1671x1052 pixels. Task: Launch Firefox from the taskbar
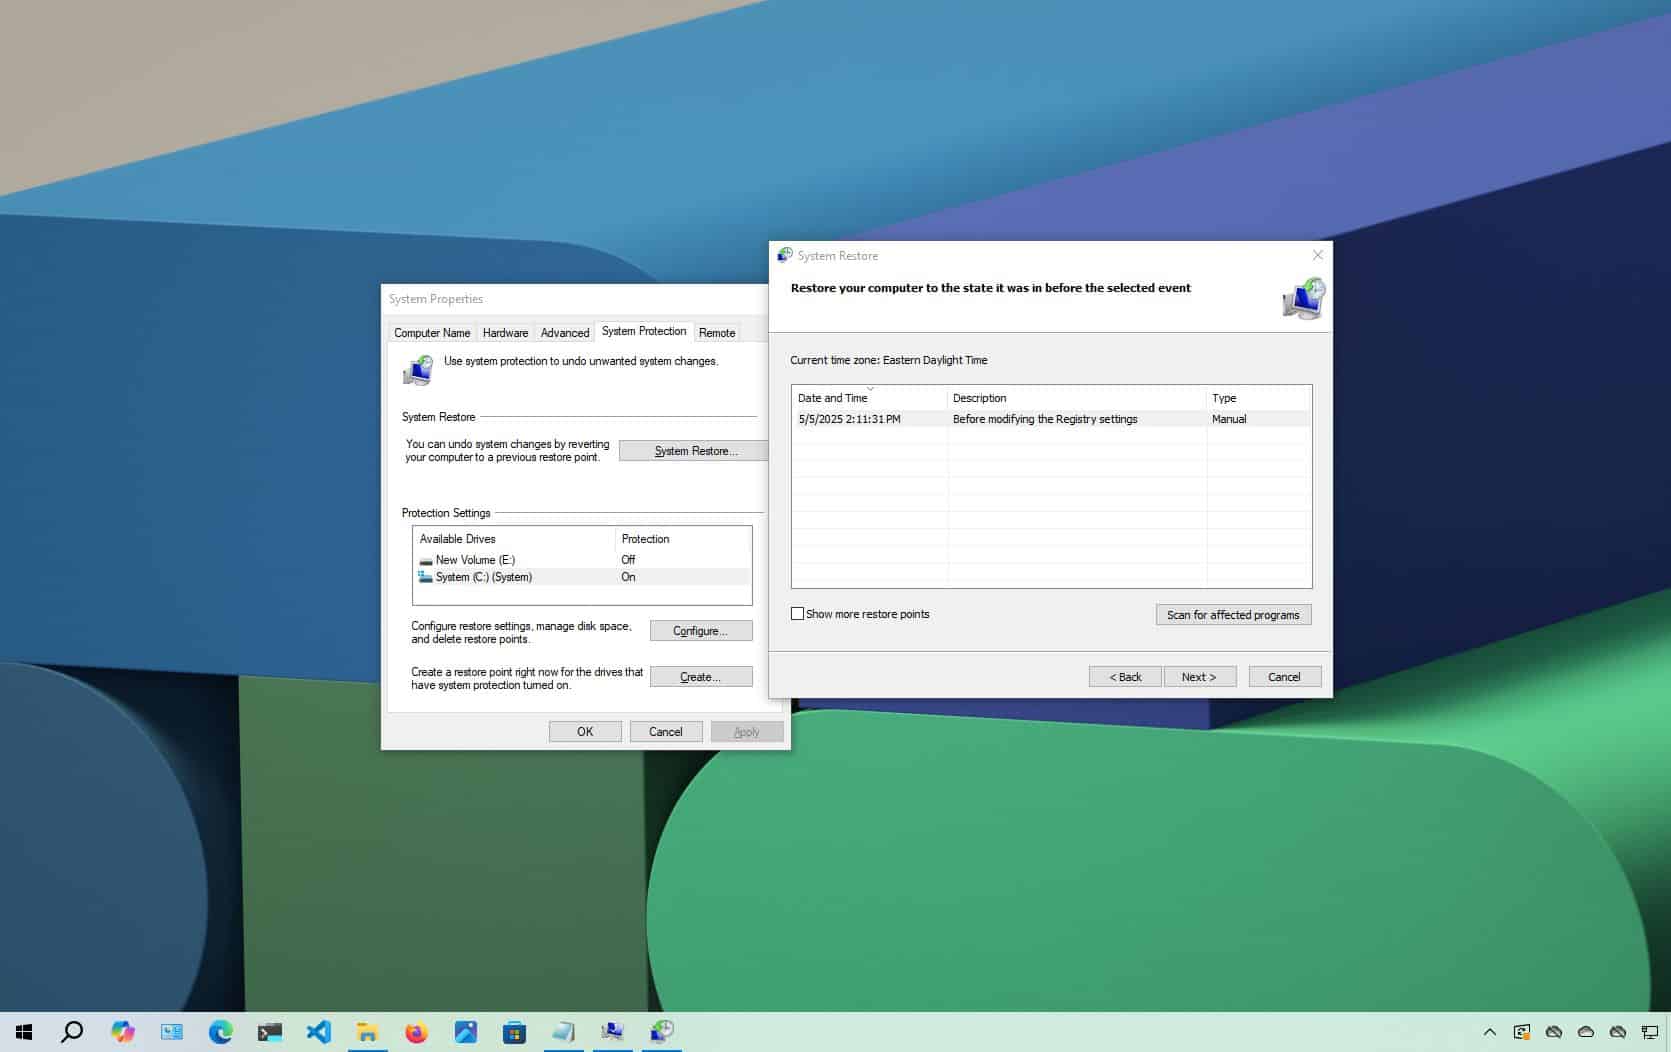416,1031
